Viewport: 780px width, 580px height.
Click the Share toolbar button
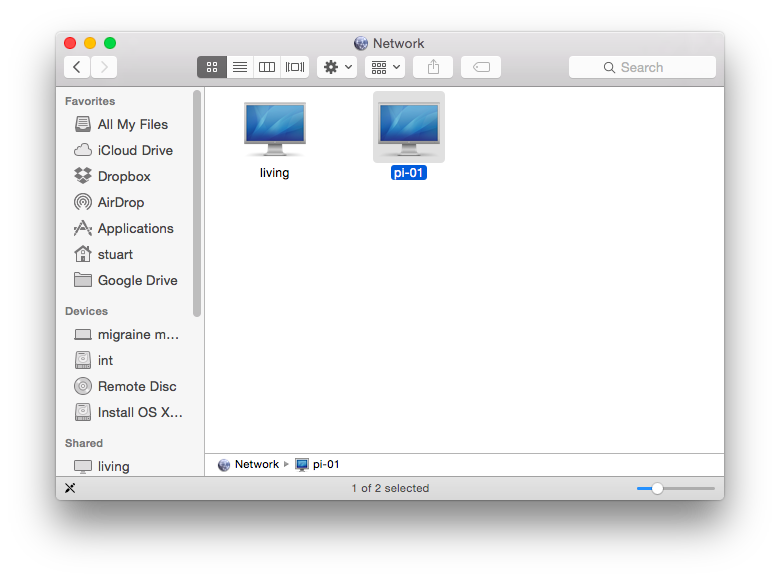pyautogui.click(x=433, y=67)
